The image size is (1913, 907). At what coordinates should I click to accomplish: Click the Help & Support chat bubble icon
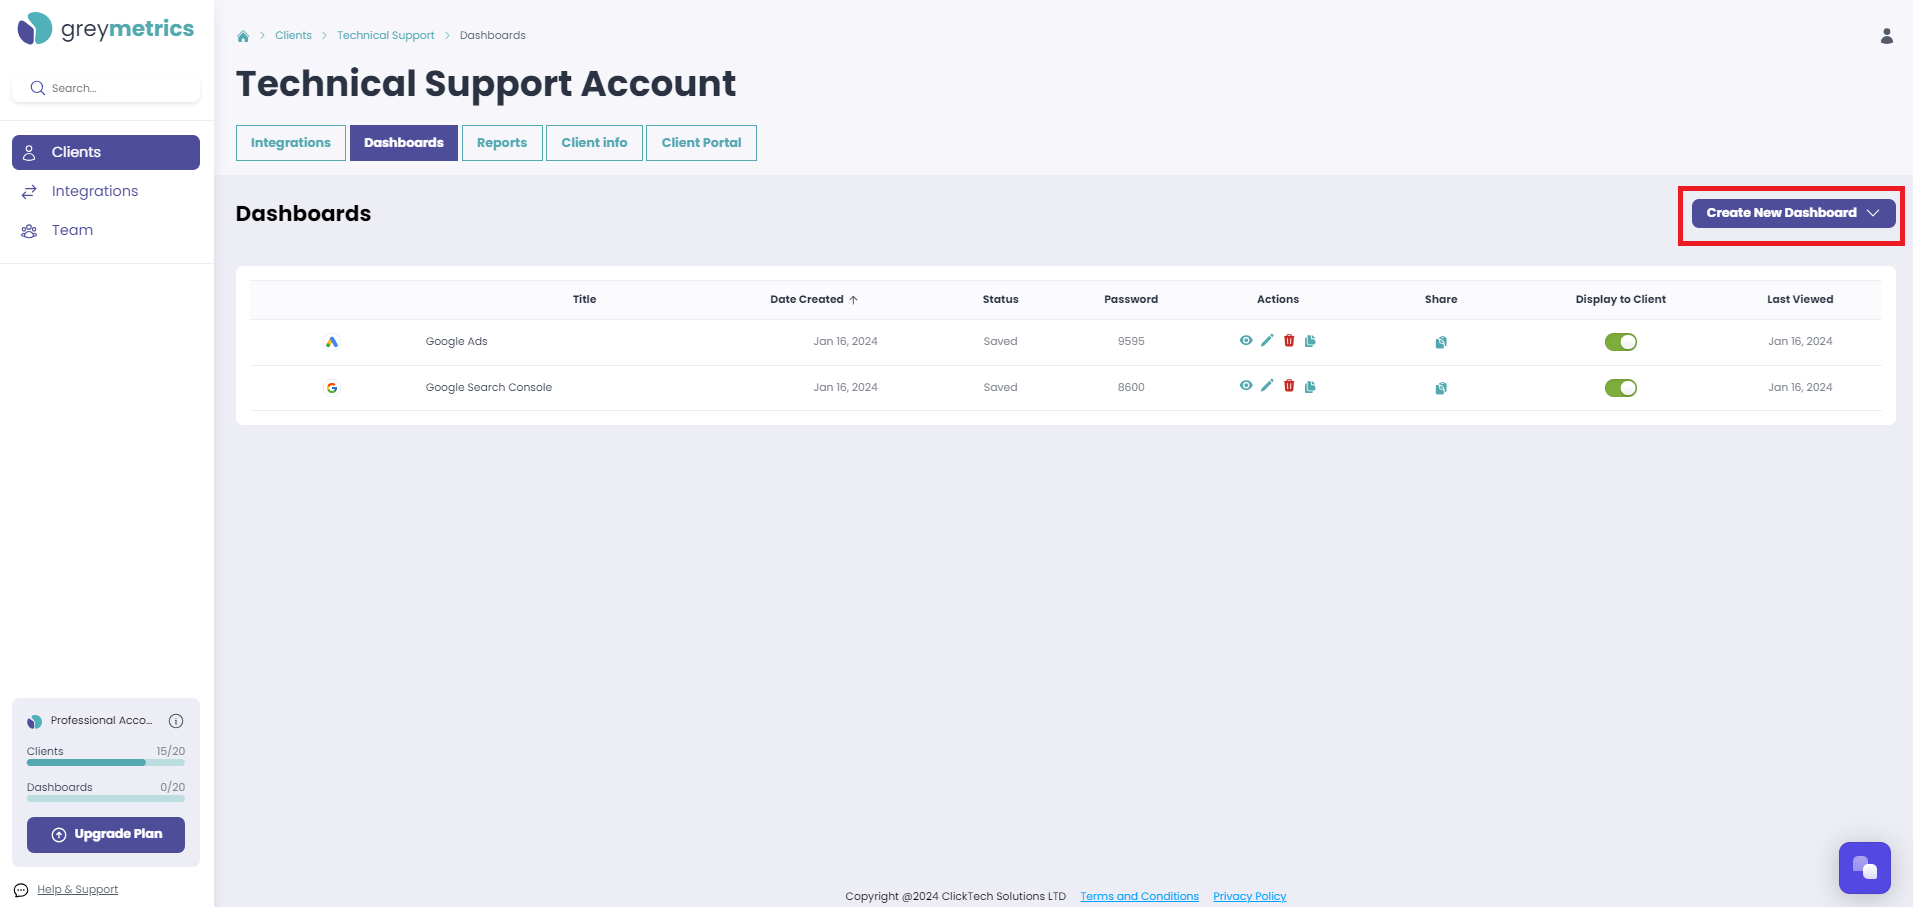[21, 890]
